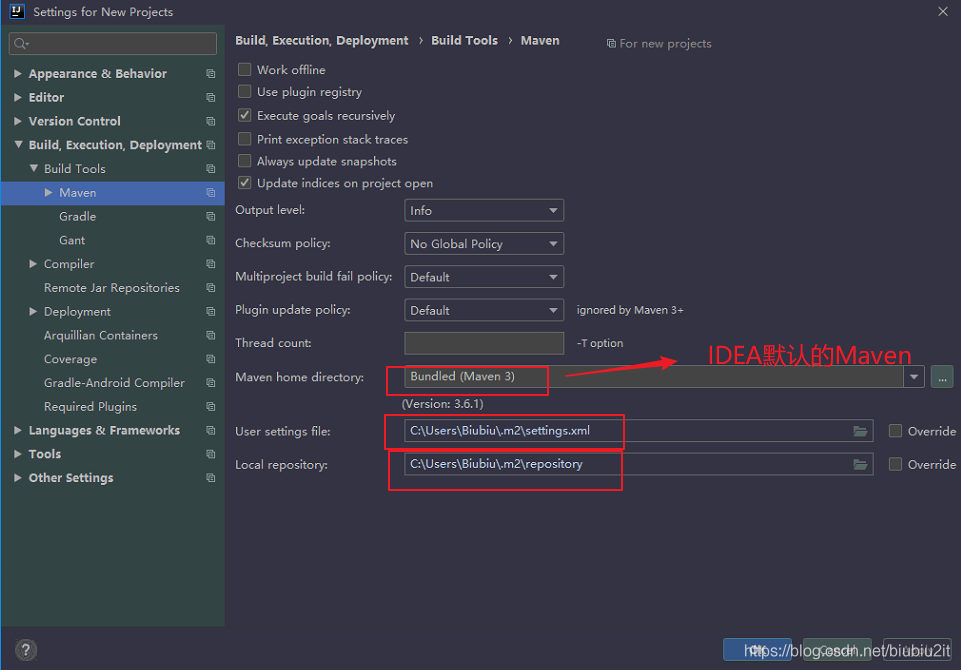
Task: Open the Output level dropdown
Action: pos(484,210)
